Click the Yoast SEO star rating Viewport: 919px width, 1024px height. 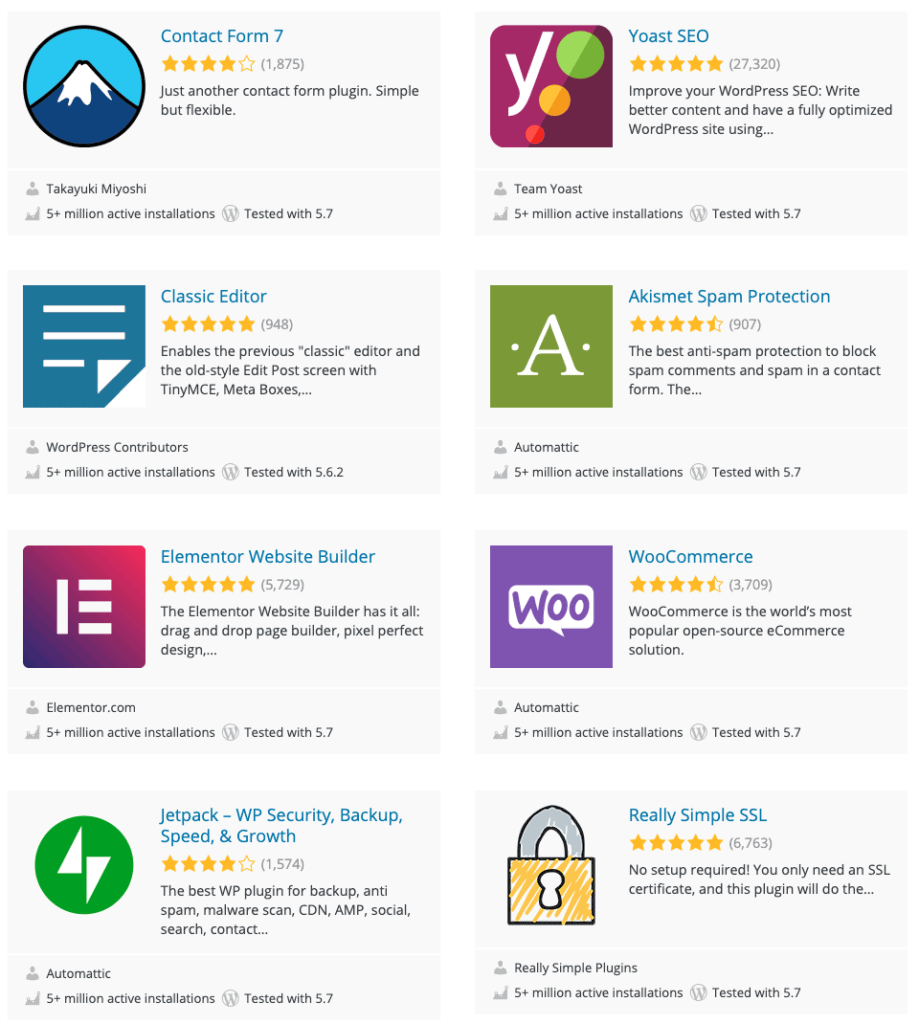click(676, 63)
